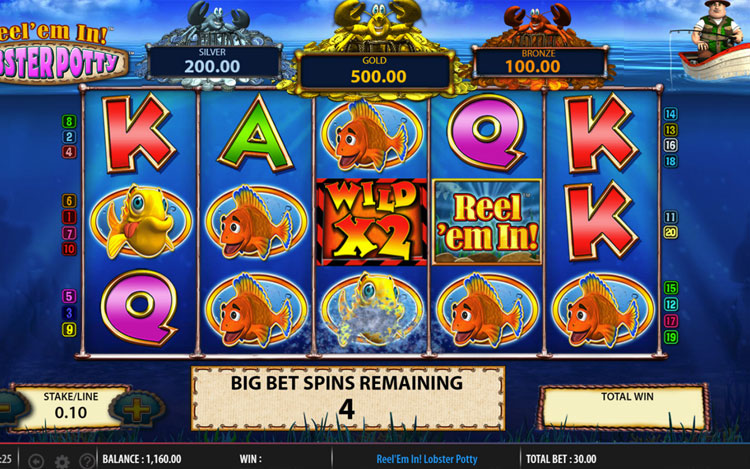Select payline number 14 marker
This screenshot has width=750, height=469.
[x=671, y=114]
